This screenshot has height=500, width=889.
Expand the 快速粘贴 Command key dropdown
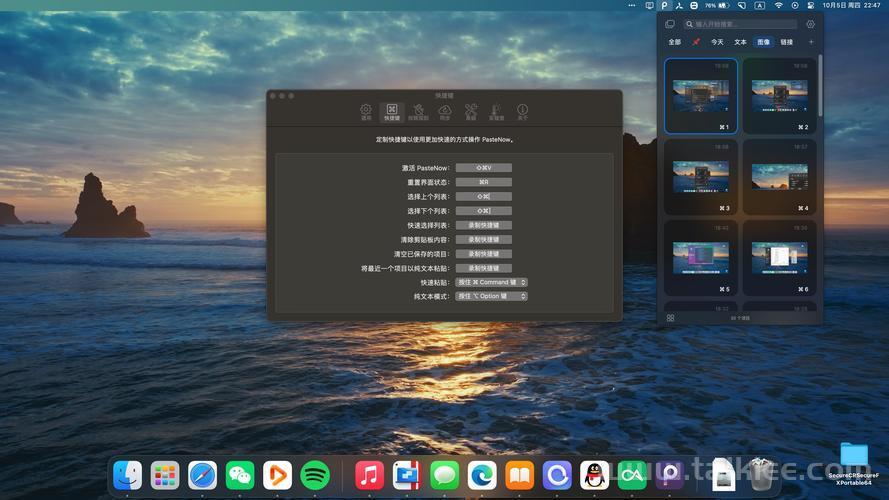[x=491, y=282]
